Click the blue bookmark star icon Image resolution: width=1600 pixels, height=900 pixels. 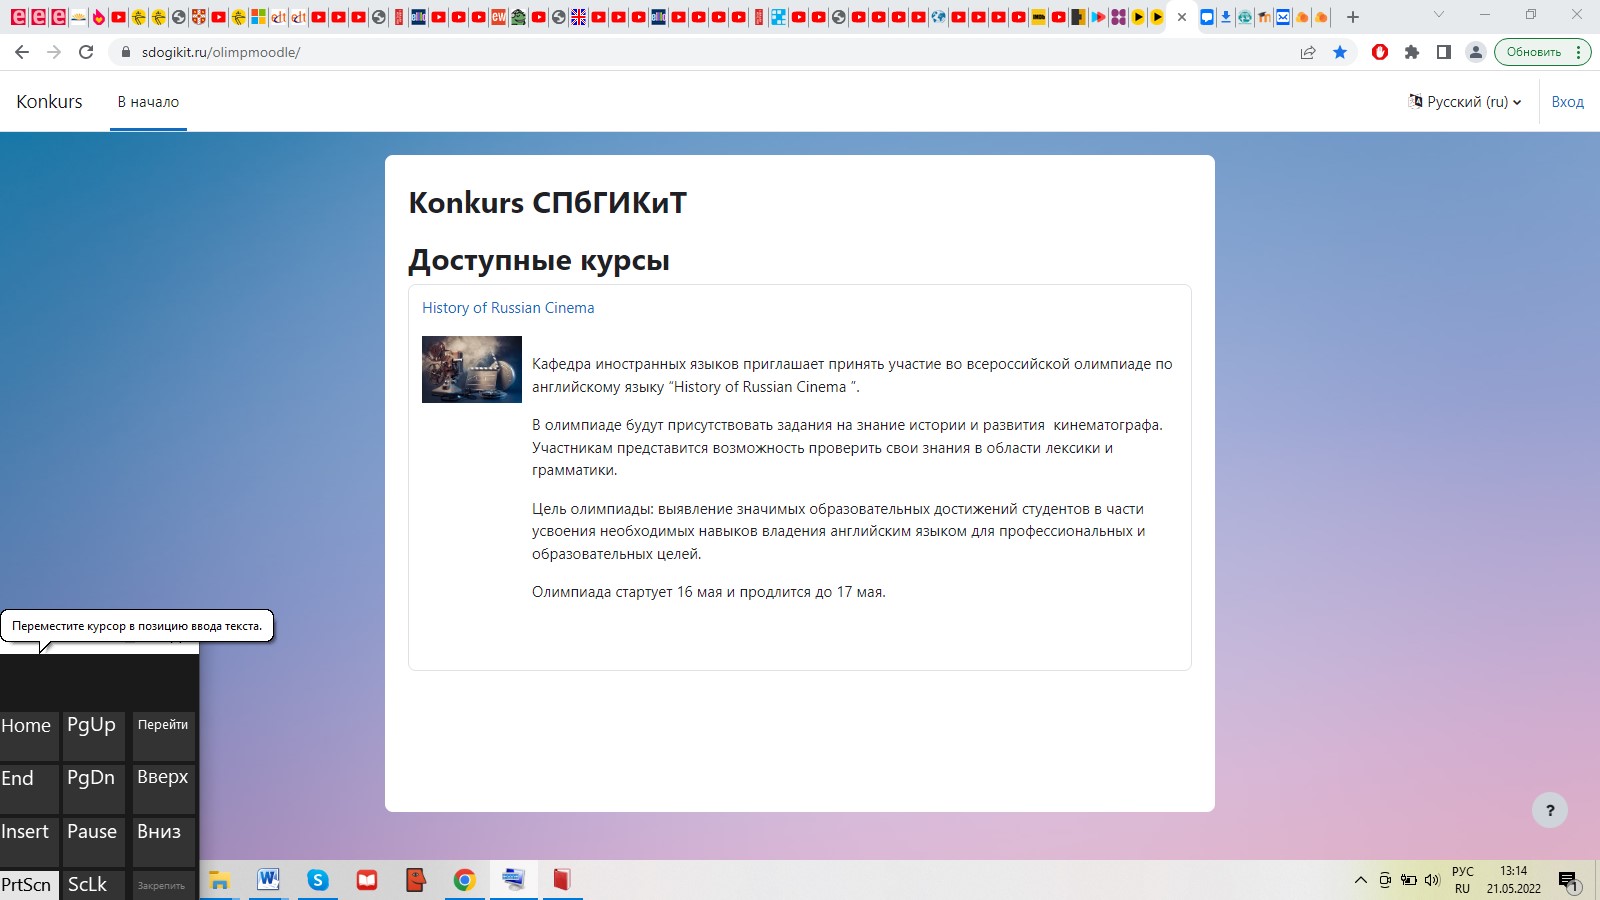1340,52
